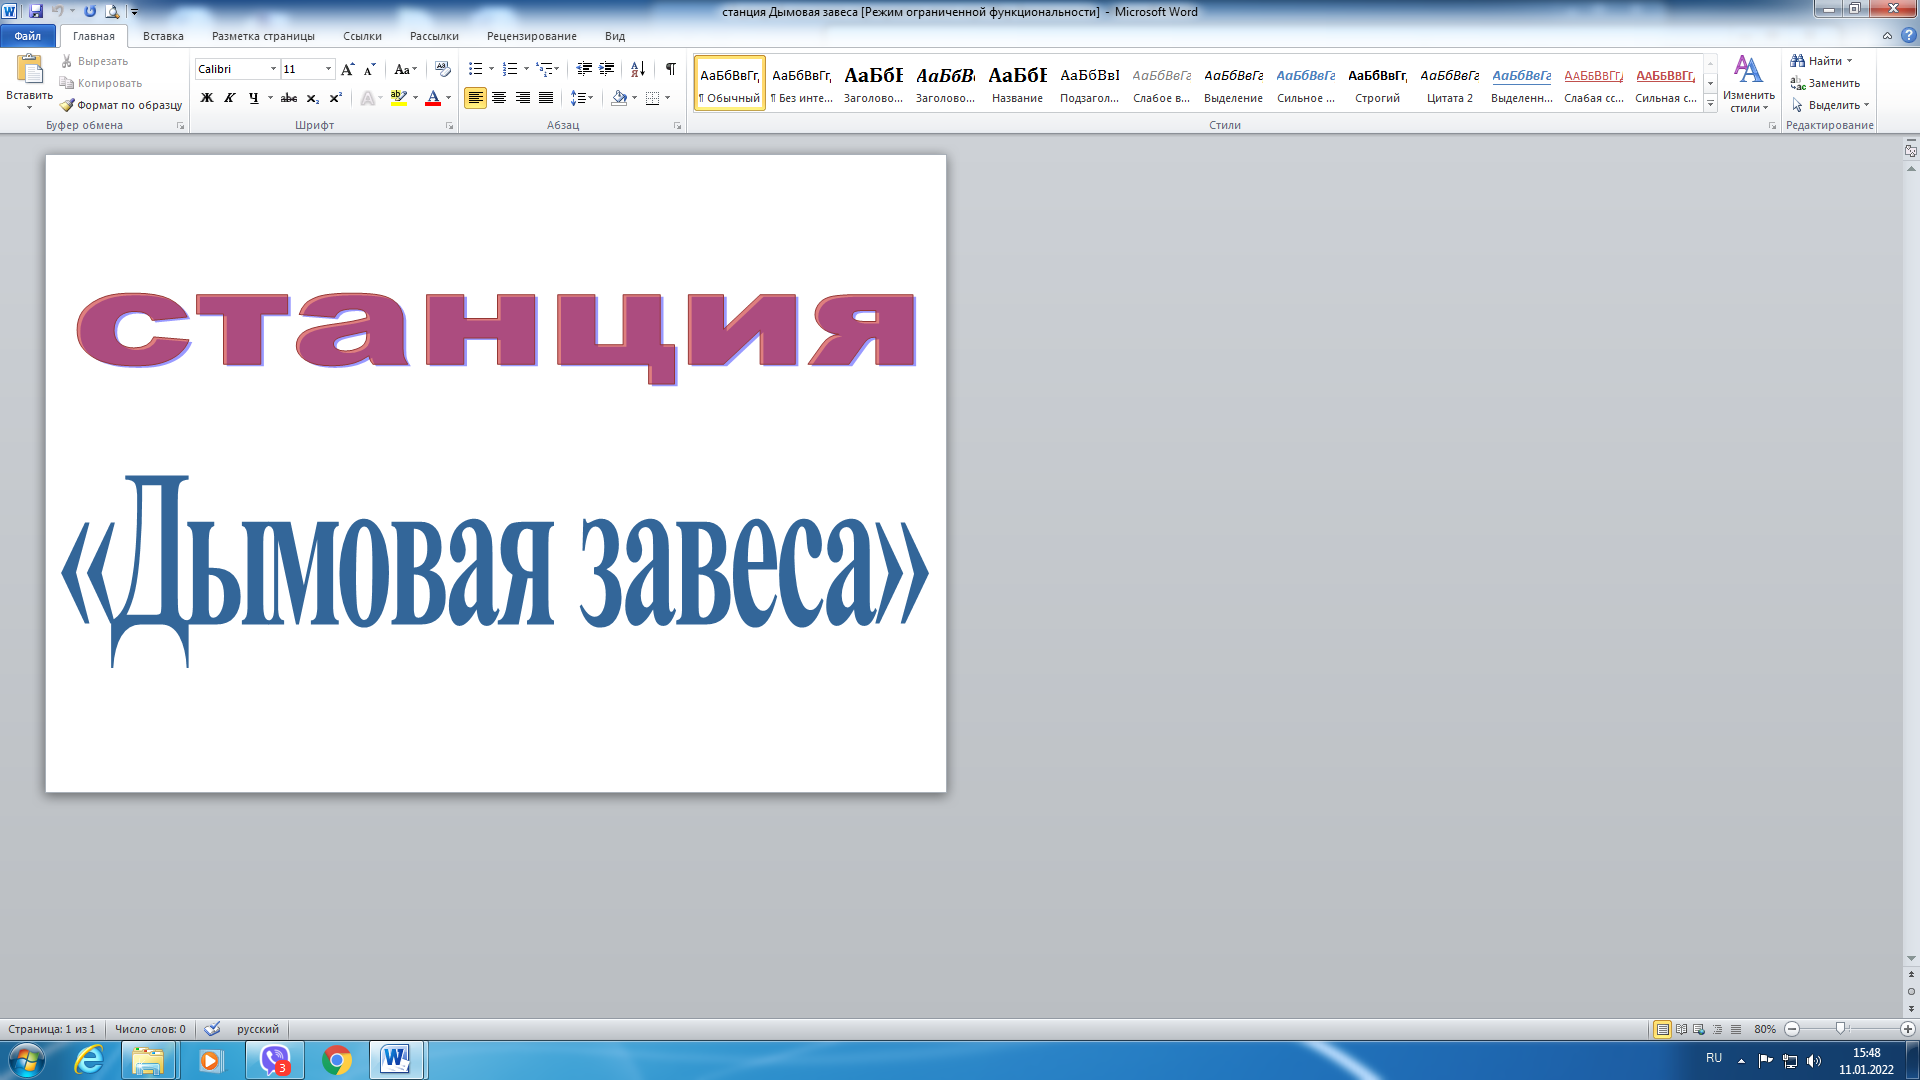The width and height of the screenshot is (1920, 1080).
Task: Click Replace (Заменить) button
Action: pos(1825,83)
